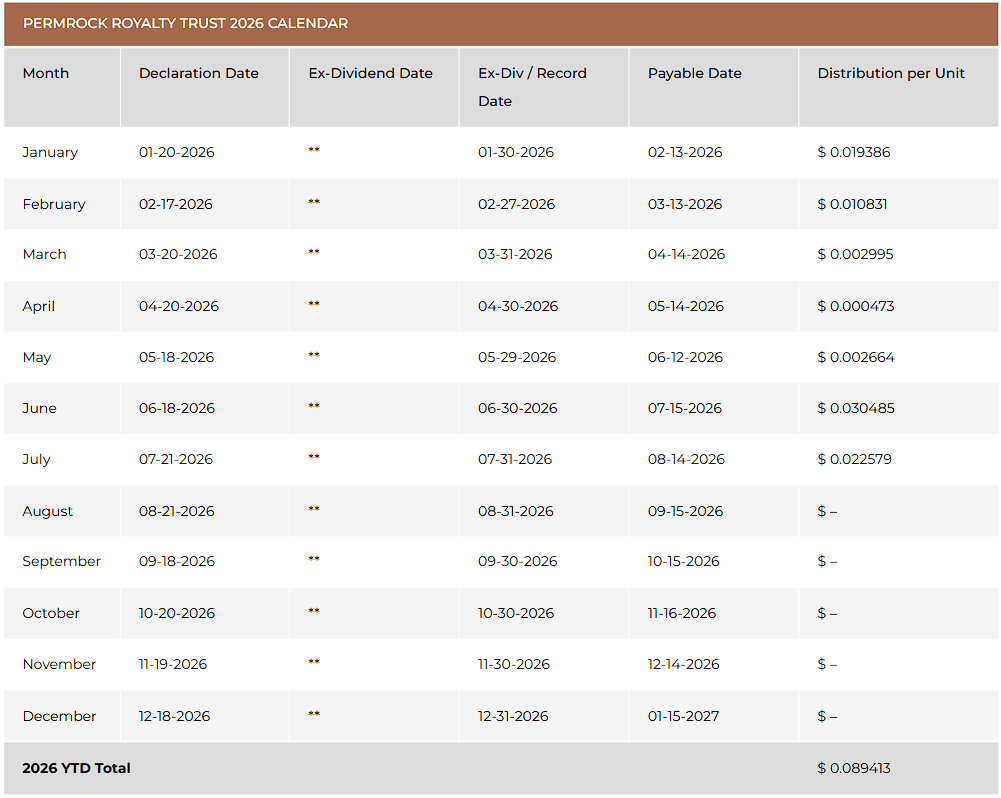The height and width of the screenshot is (798, 1001).
Task: Click declaration date 03-20-2026
Action: 178,254
